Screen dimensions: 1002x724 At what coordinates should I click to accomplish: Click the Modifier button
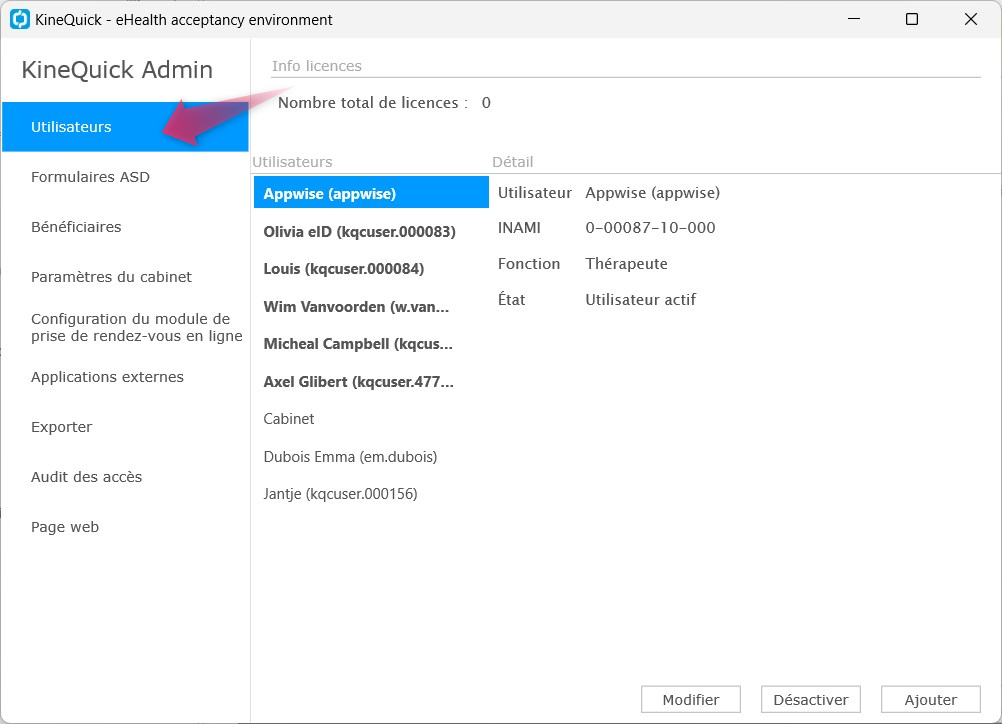pos(691,700)
